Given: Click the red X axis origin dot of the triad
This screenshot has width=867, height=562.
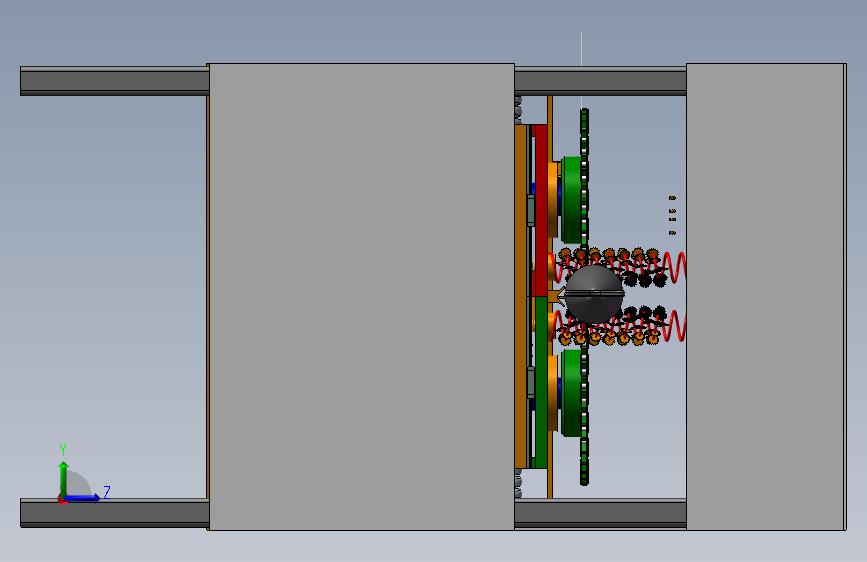Looking at the screenshot, I should pos(62,500).
